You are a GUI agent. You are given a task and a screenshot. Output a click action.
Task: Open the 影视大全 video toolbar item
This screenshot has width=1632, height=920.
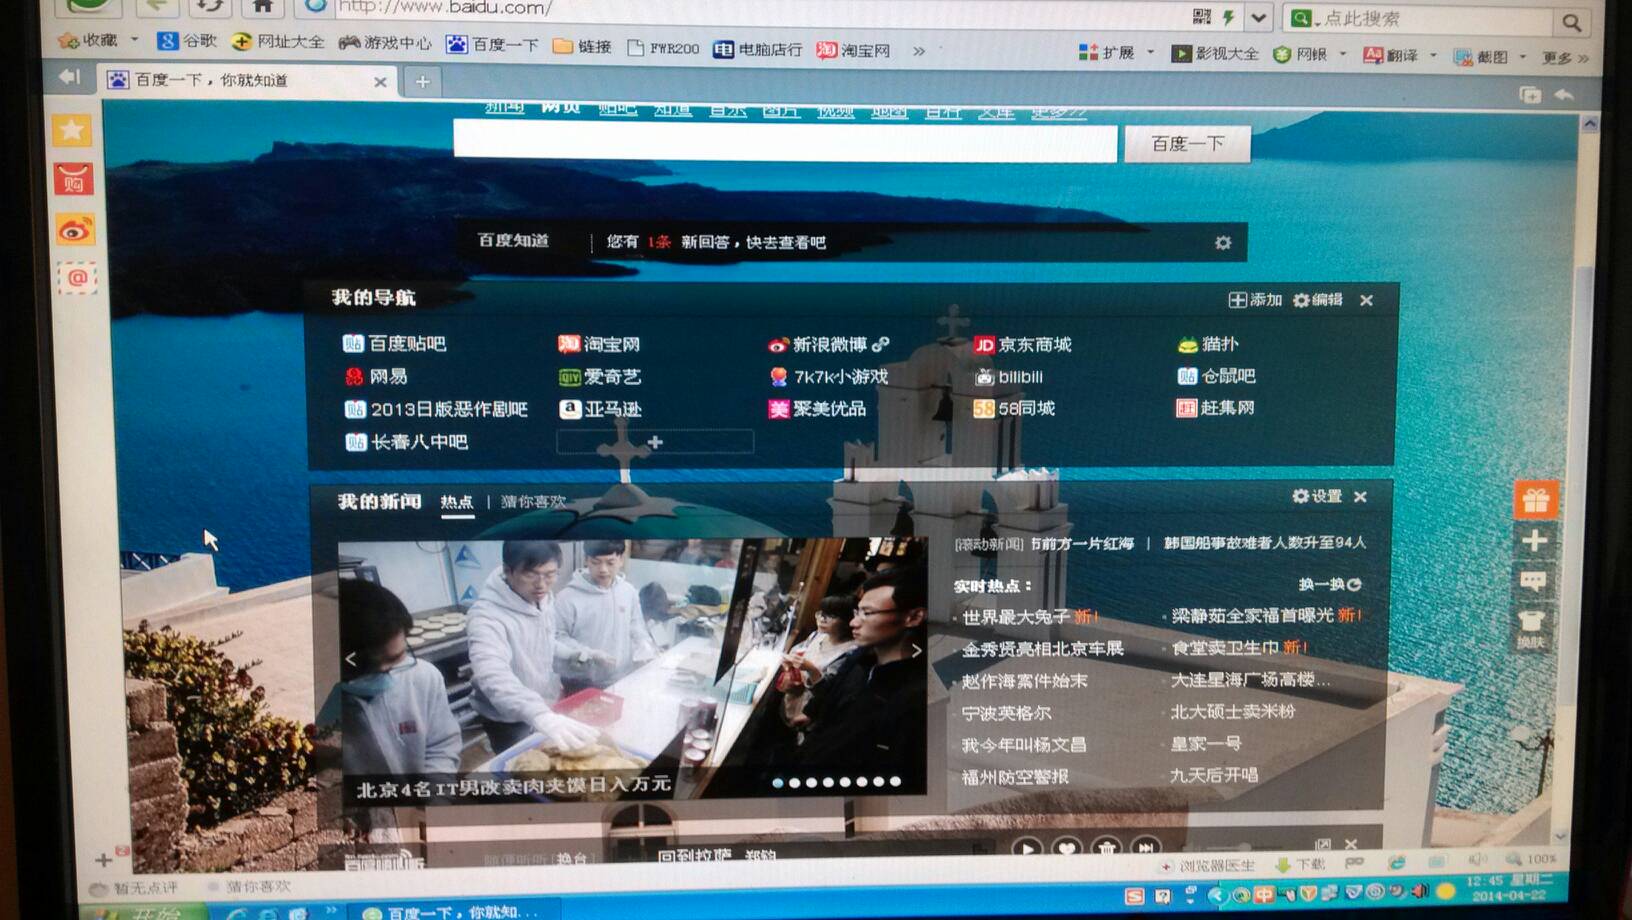(x=1215, y=53)
